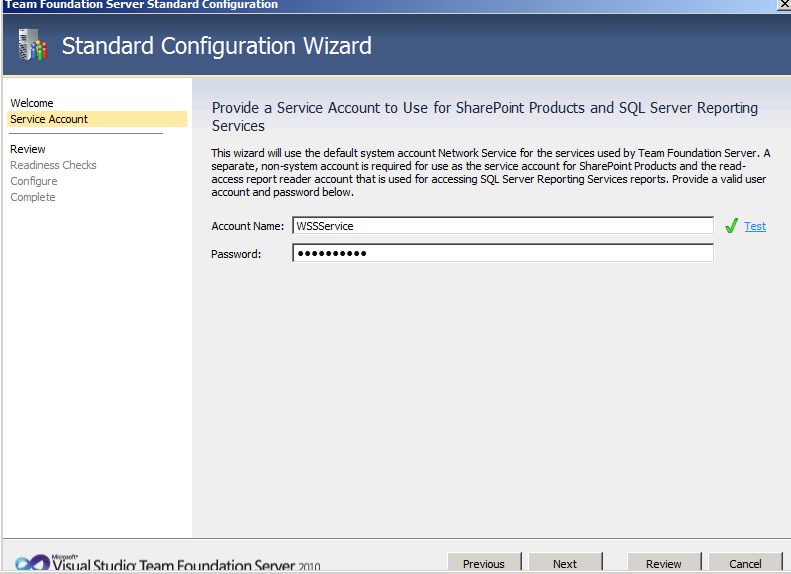791x574 pixels.
Task: Go to the Welcome step
Action: (32, 103)
